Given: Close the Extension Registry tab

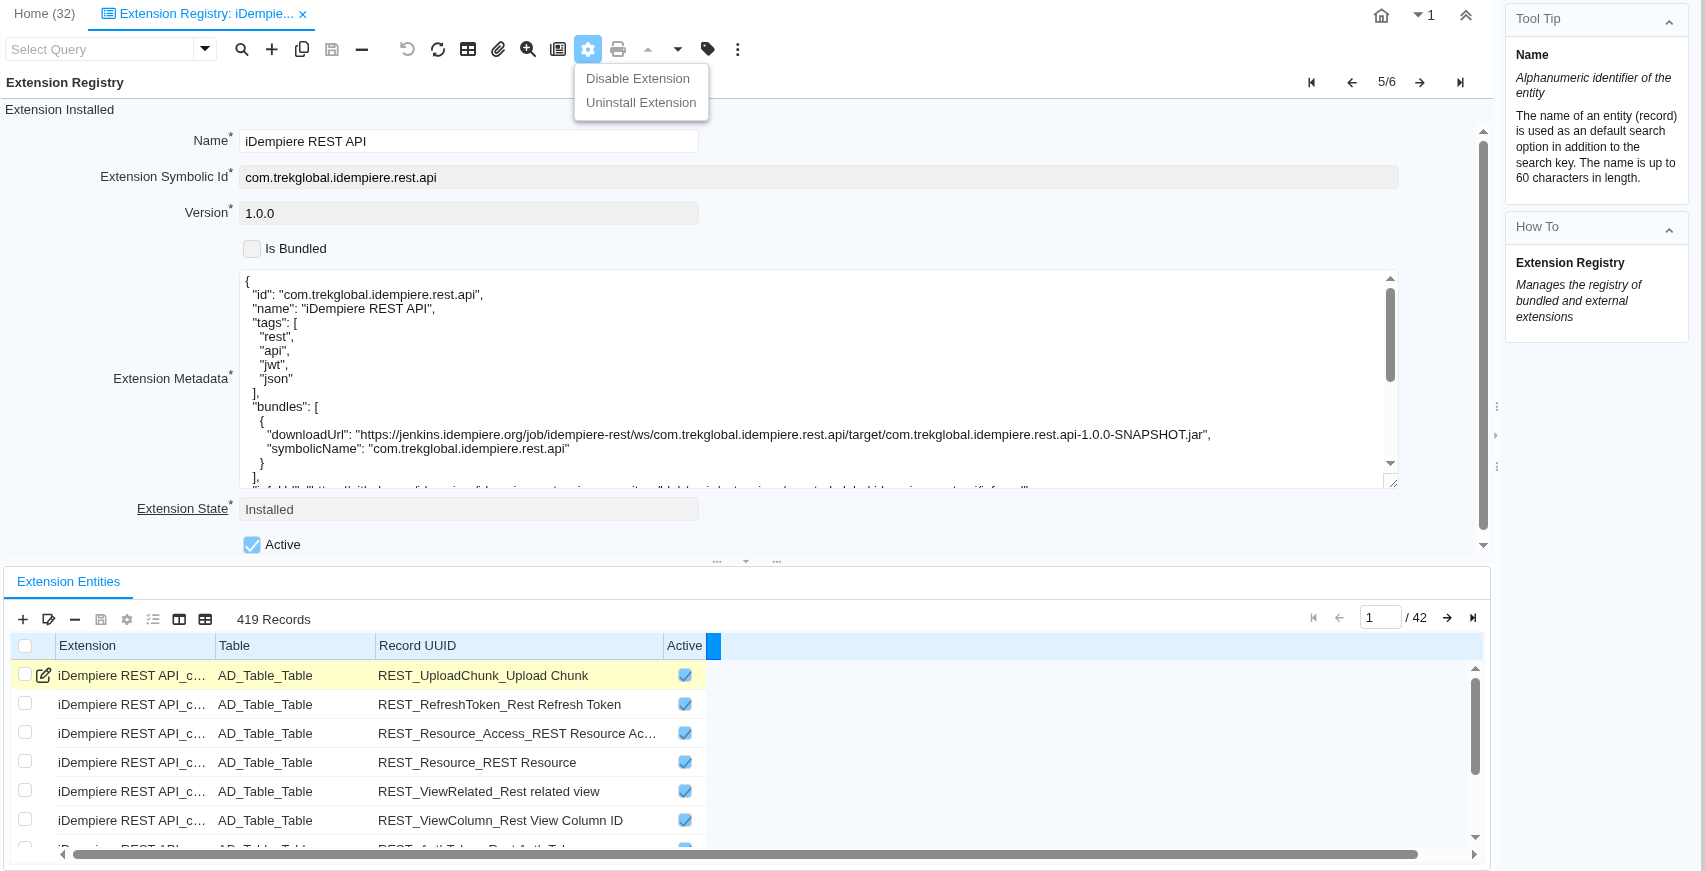Looking at the screenshot, I should (303, 15).
